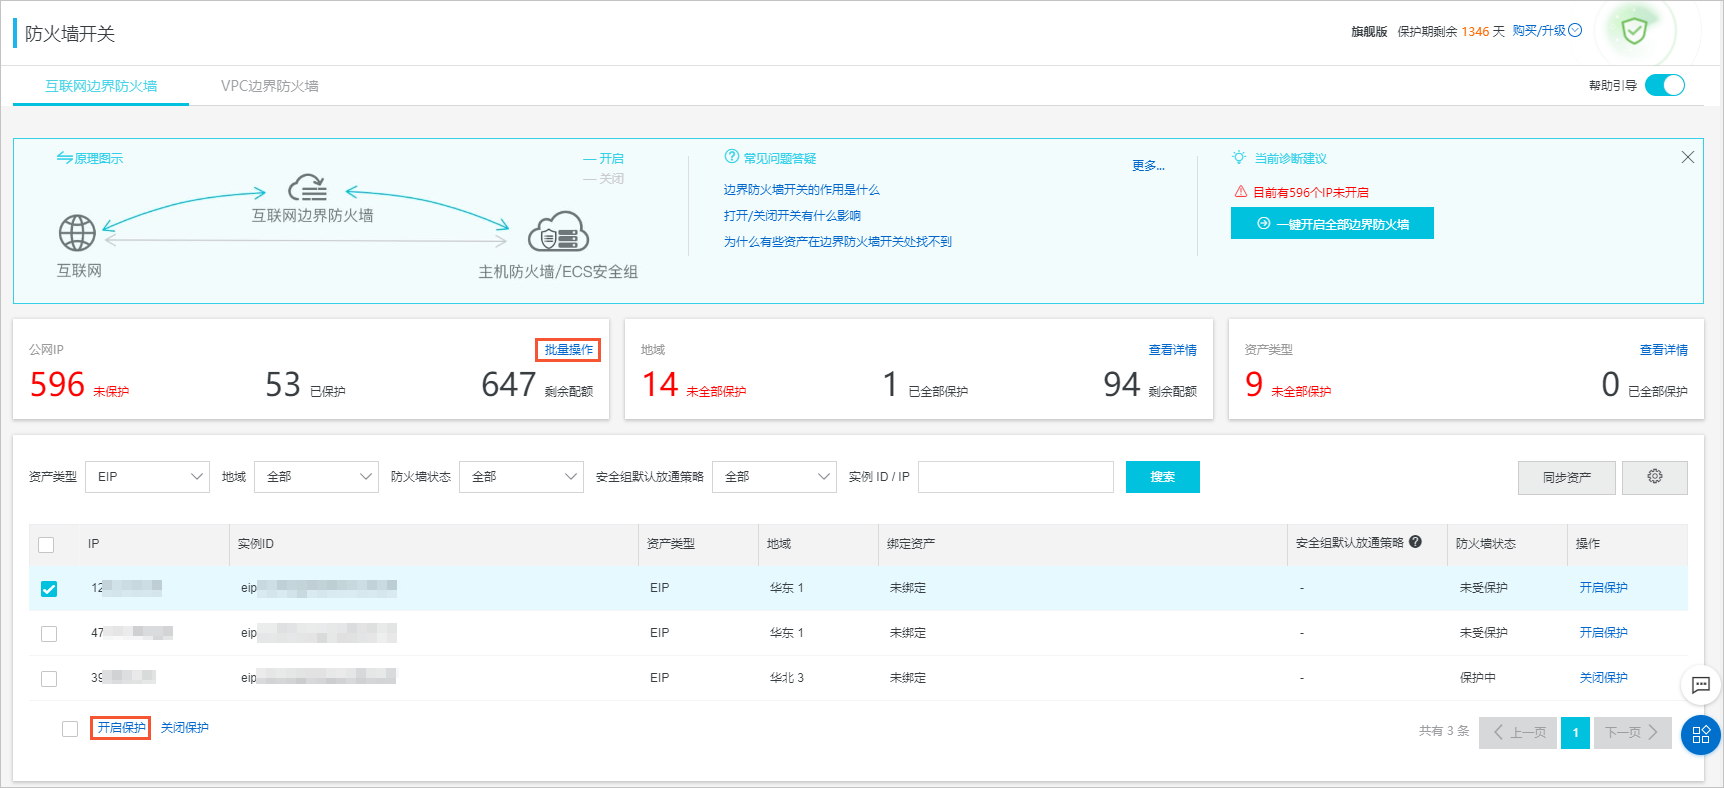Screen dimensions: 1724x788
Task: Click bottom batch 关闭保护 link
Action: 185,728
